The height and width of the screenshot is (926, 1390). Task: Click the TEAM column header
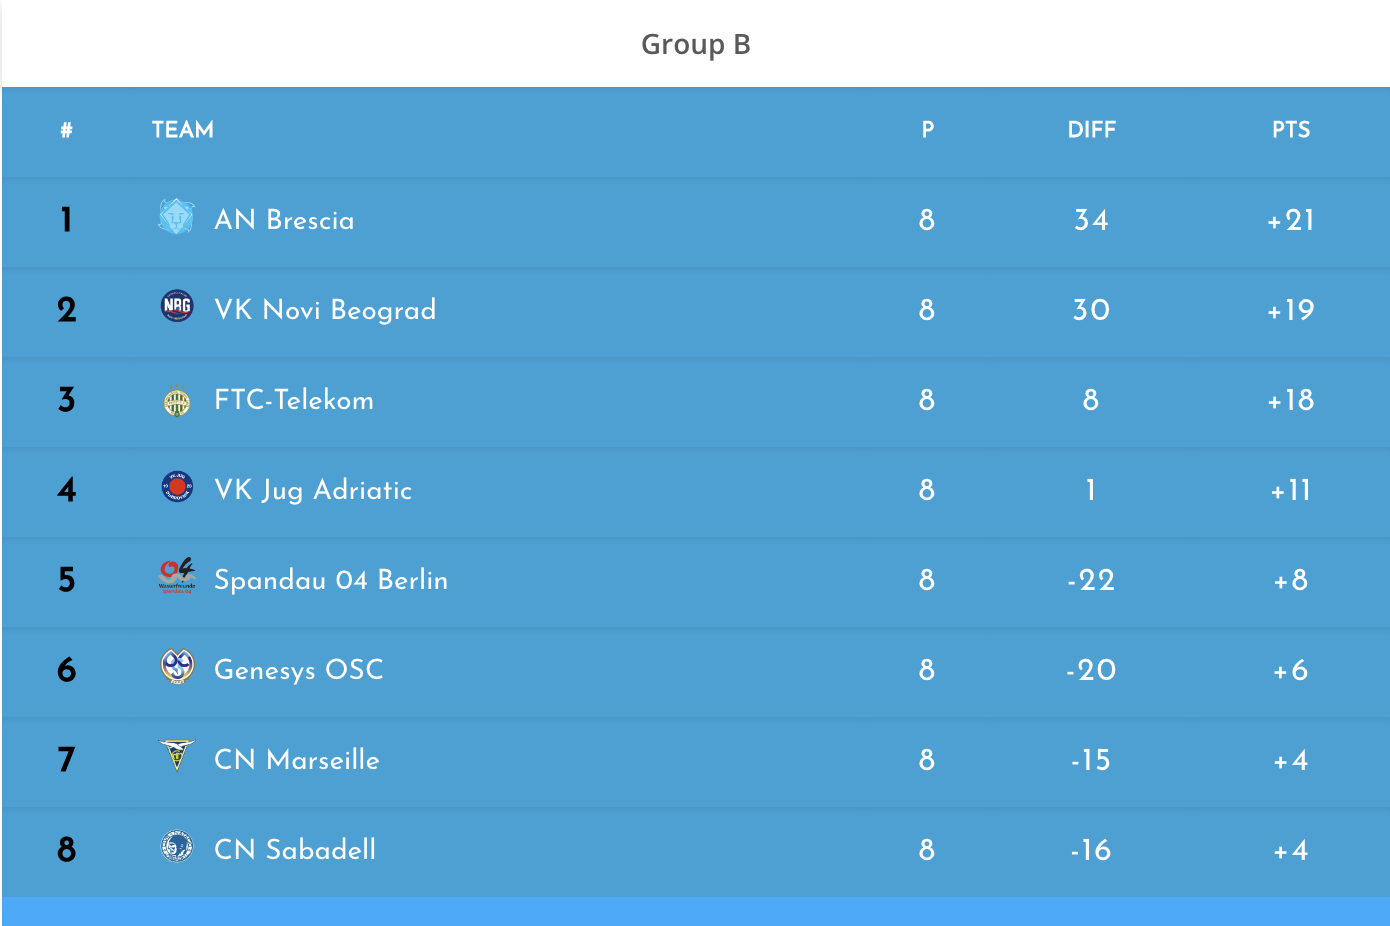[183, 130]
